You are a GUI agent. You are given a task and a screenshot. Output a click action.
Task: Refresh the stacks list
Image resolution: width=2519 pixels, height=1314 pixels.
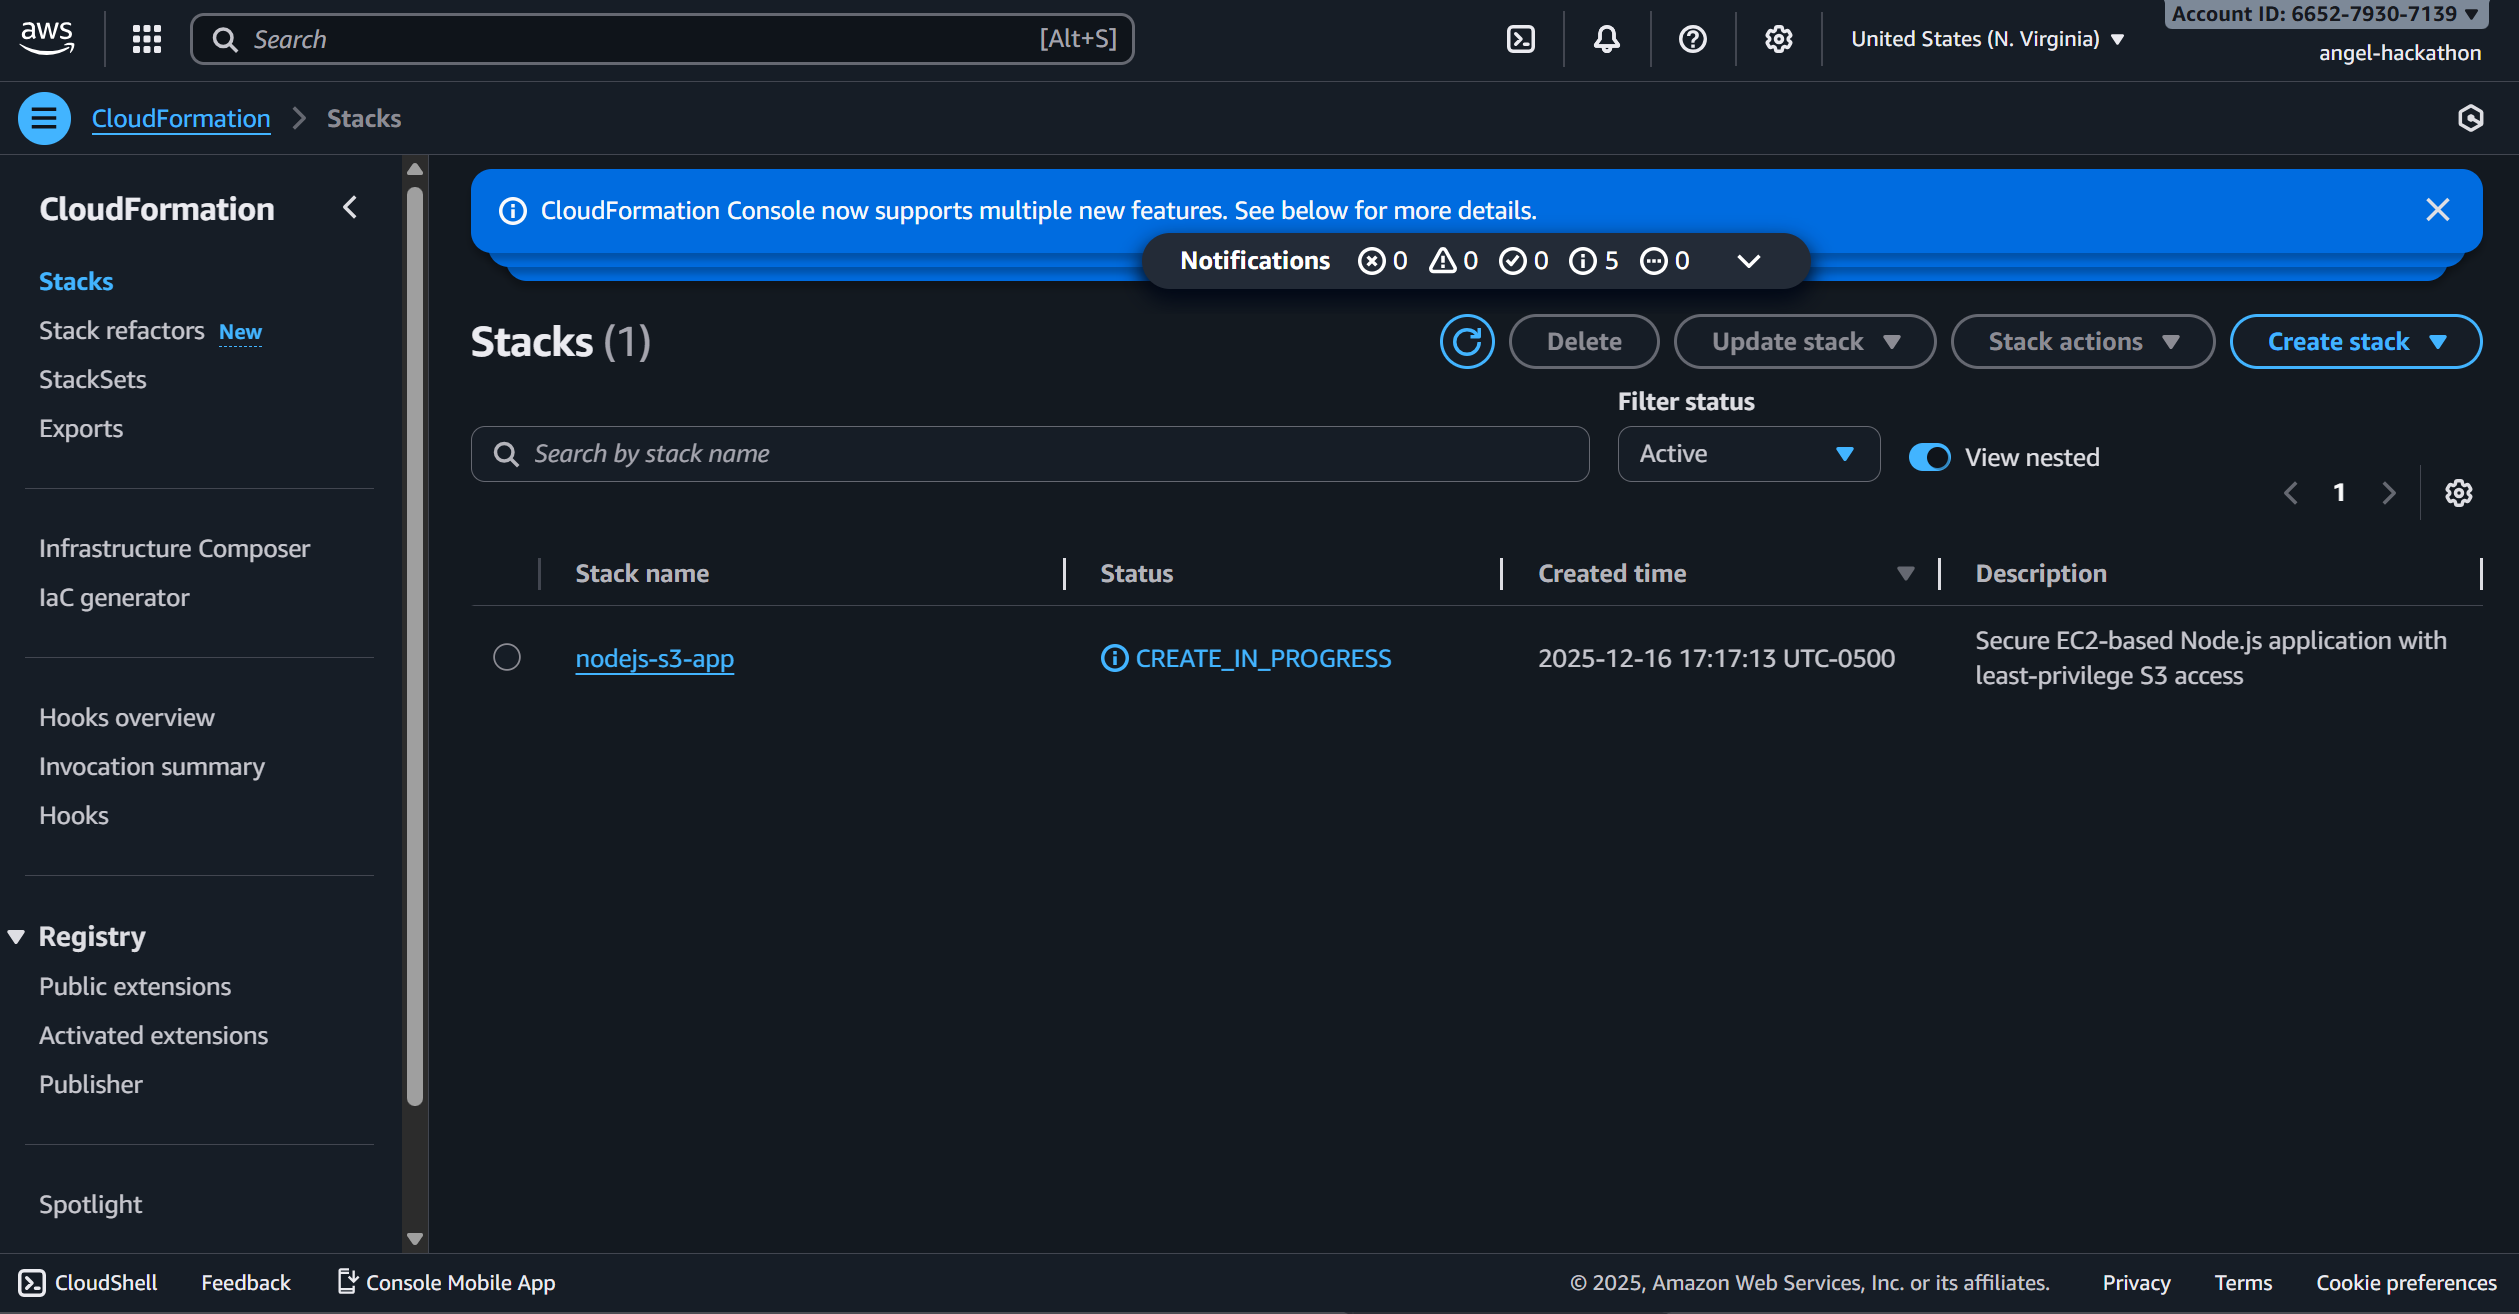1466,341
